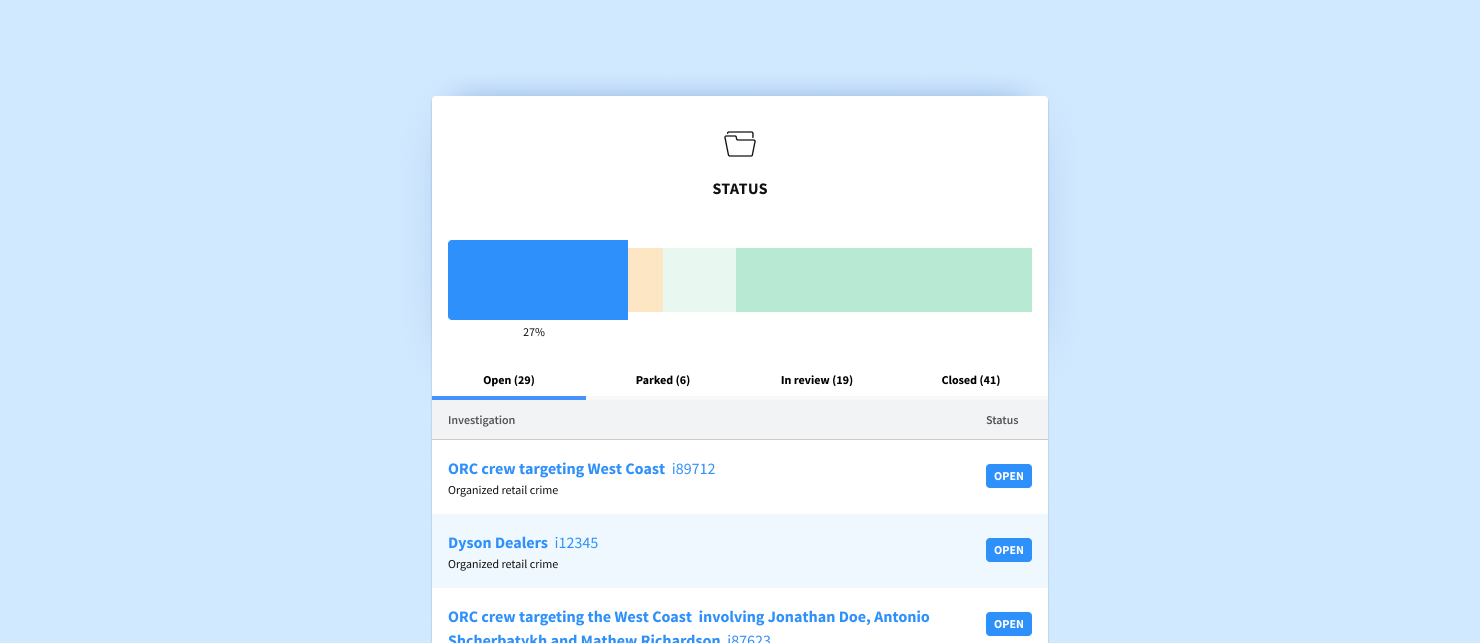Click the Organized retail crime label under Dyson Dealers

[503, 564]
